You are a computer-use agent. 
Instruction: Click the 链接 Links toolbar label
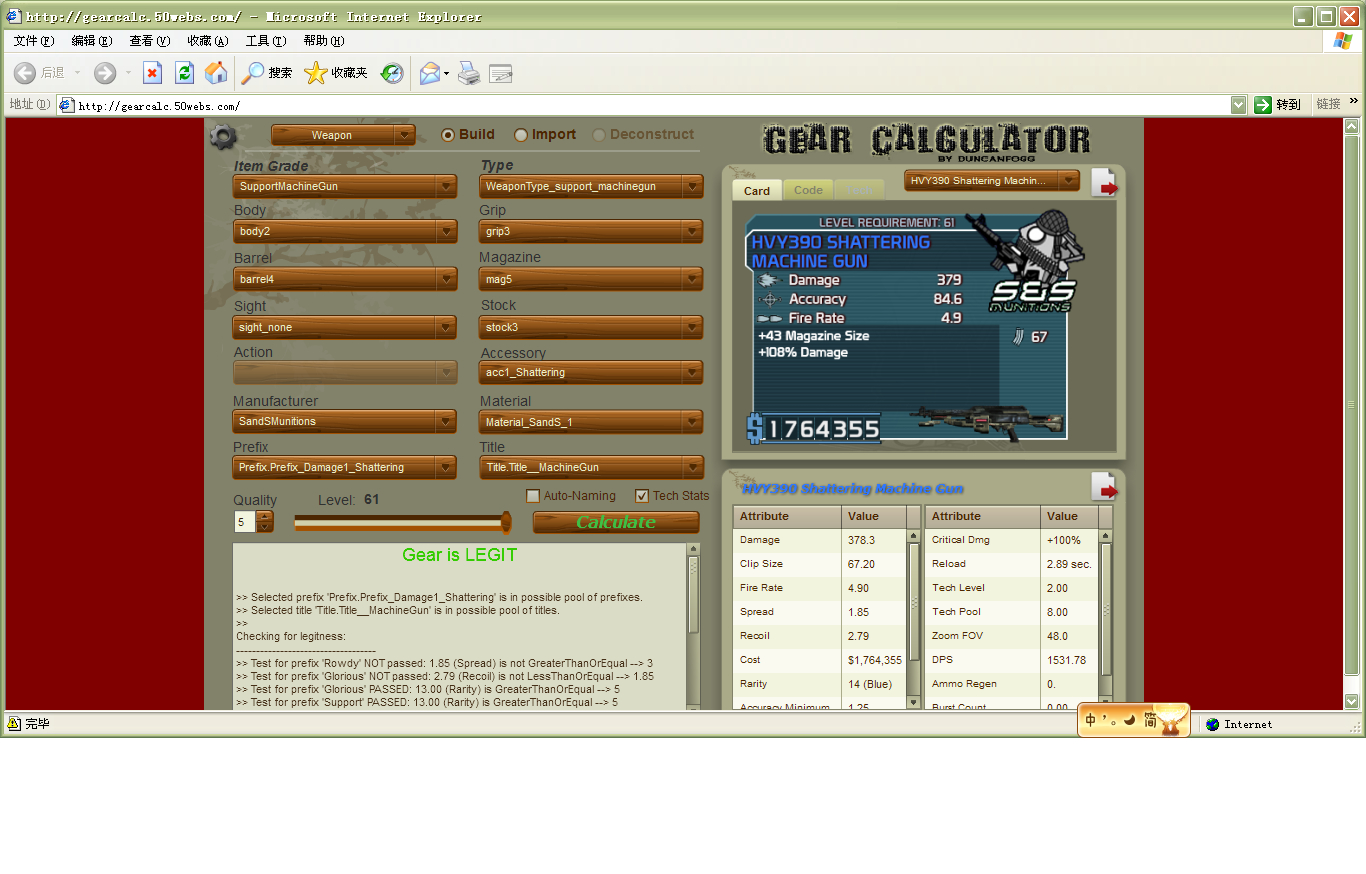[x=1328, y=104]
